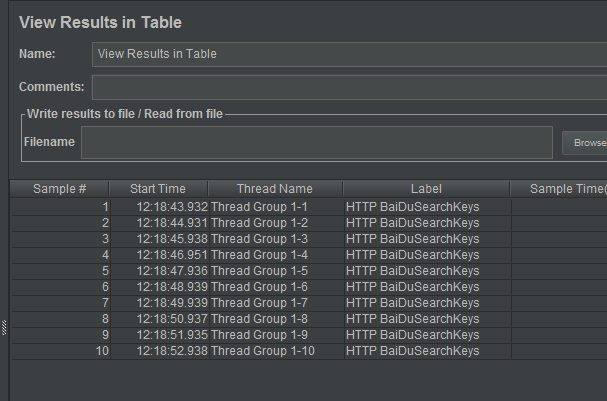This screenshot has height=401, width=607.
Task: Click the Filename text field
Action: click(317, 142)
